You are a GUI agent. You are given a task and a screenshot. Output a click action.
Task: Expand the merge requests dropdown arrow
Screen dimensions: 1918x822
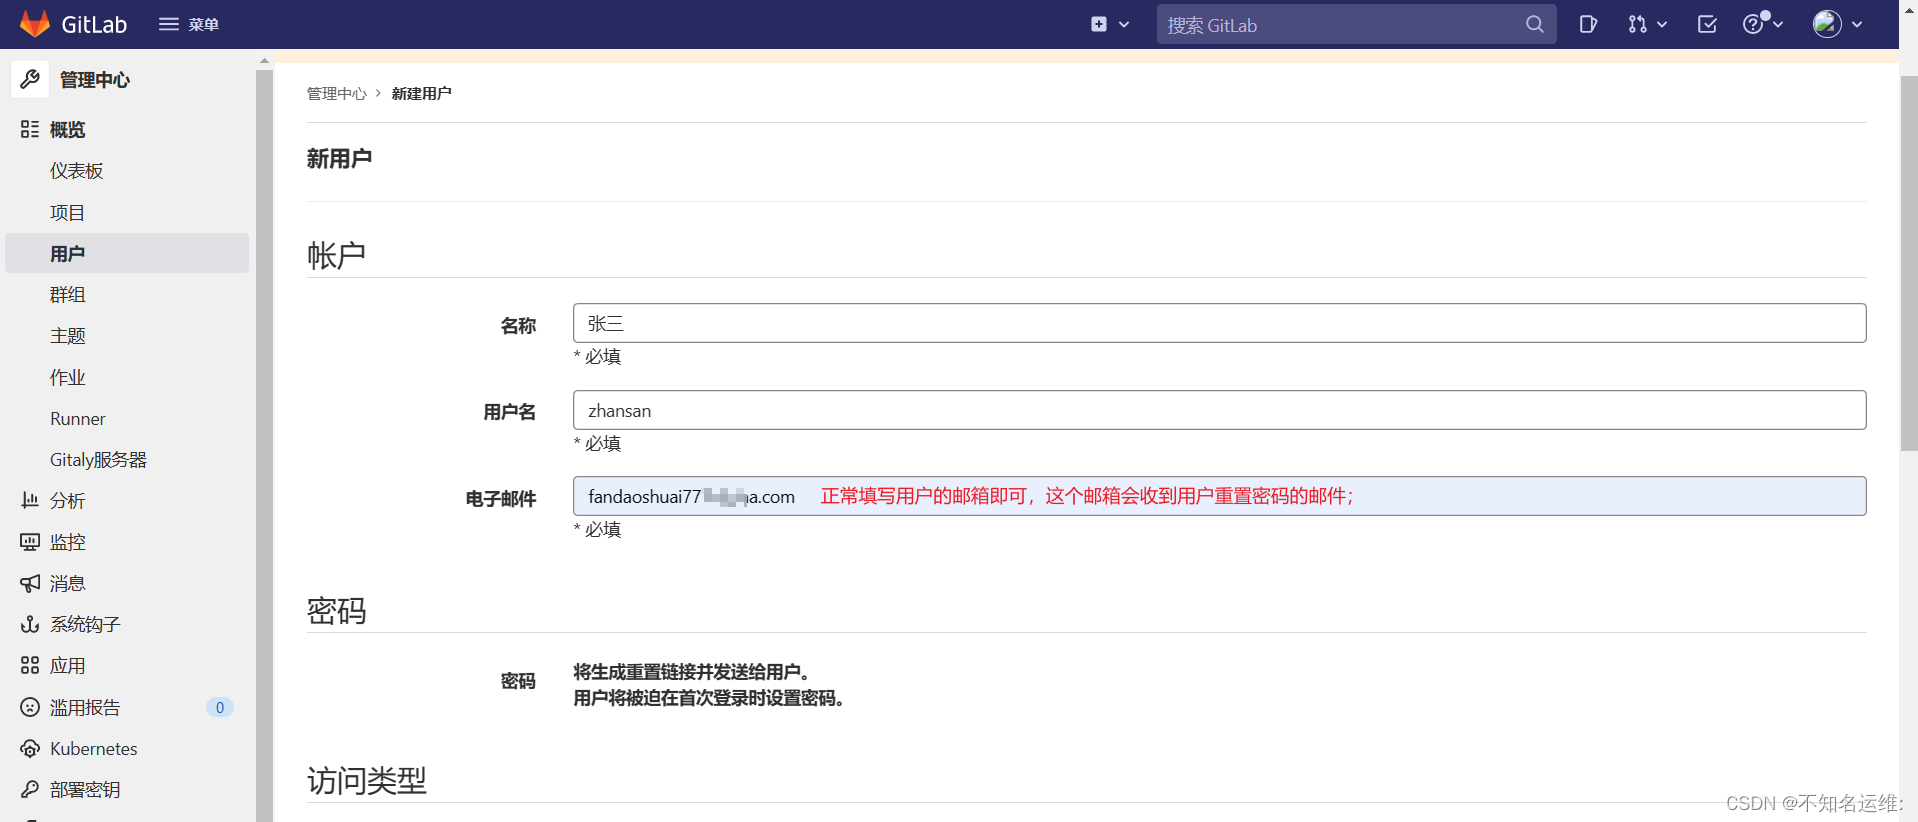[1662, 24]
